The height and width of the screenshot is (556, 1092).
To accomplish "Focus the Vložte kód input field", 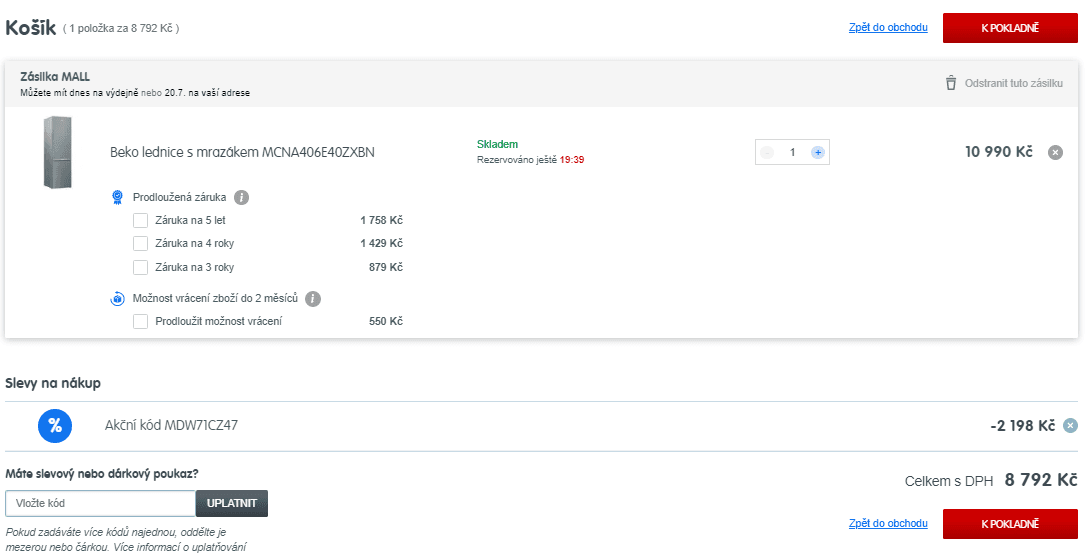I will click(100, 503).
